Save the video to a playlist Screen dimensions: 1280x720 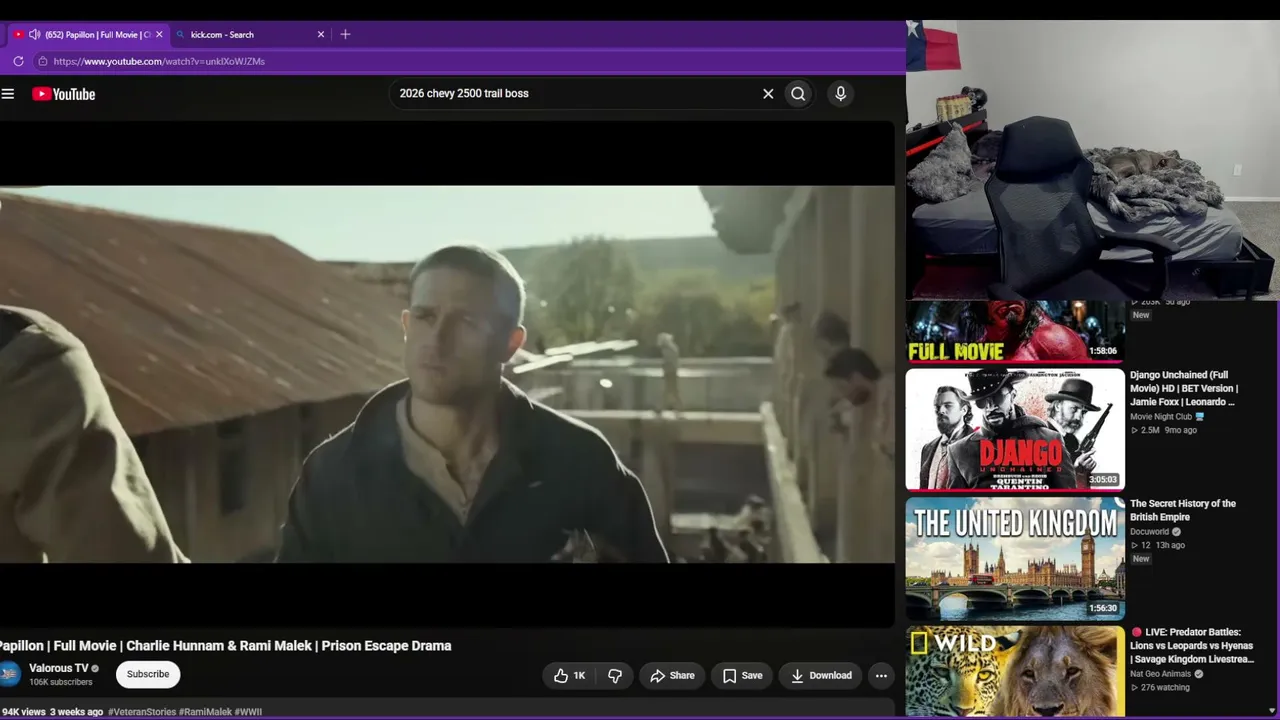click(x=742, y=676)
